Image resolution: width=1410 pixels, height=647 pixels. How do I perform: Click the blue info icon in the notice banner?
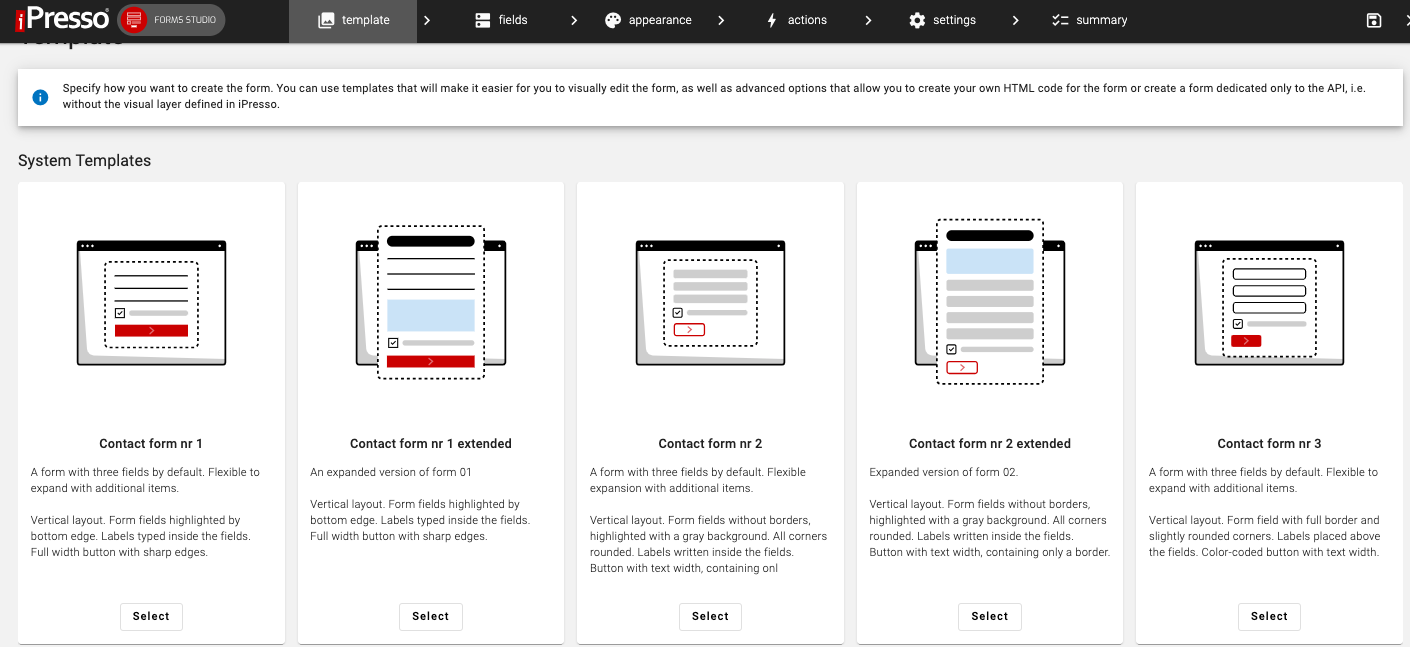point(40,97)
